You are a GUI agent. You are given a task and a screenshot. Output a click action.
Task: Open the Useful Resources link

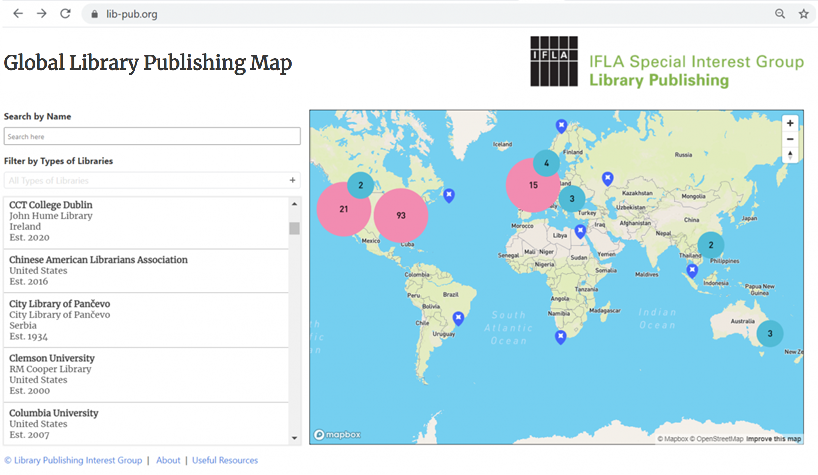point(225,460)
